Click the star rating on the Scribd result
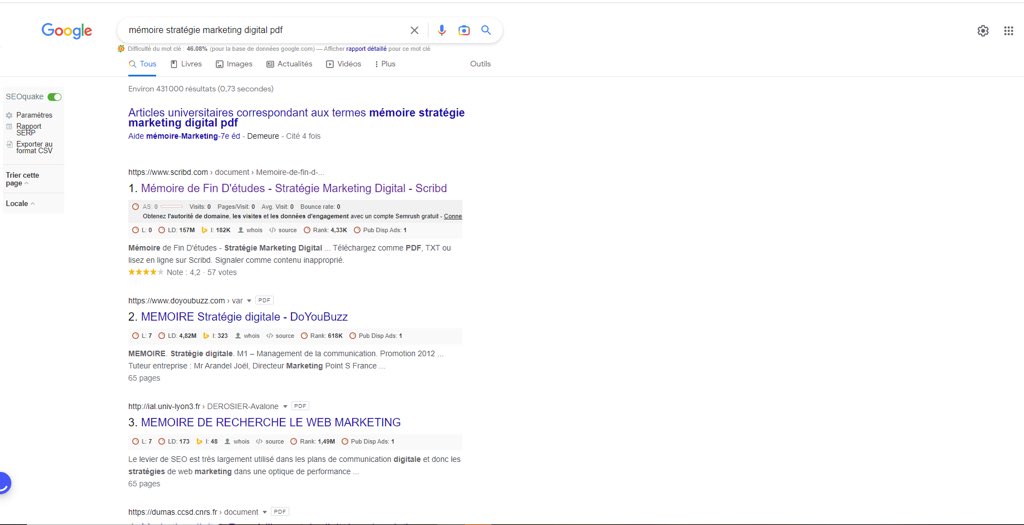This screenshot has height=525, width=1024. tap(146, 272)
